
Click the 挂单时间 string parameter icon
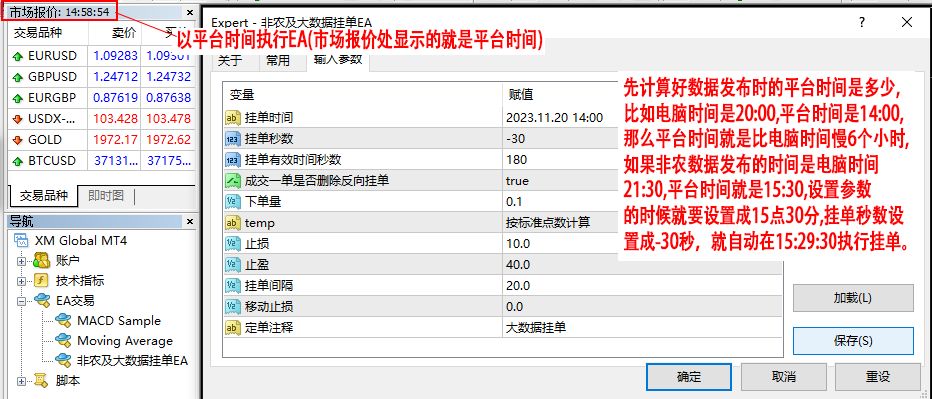coord(232,118)
